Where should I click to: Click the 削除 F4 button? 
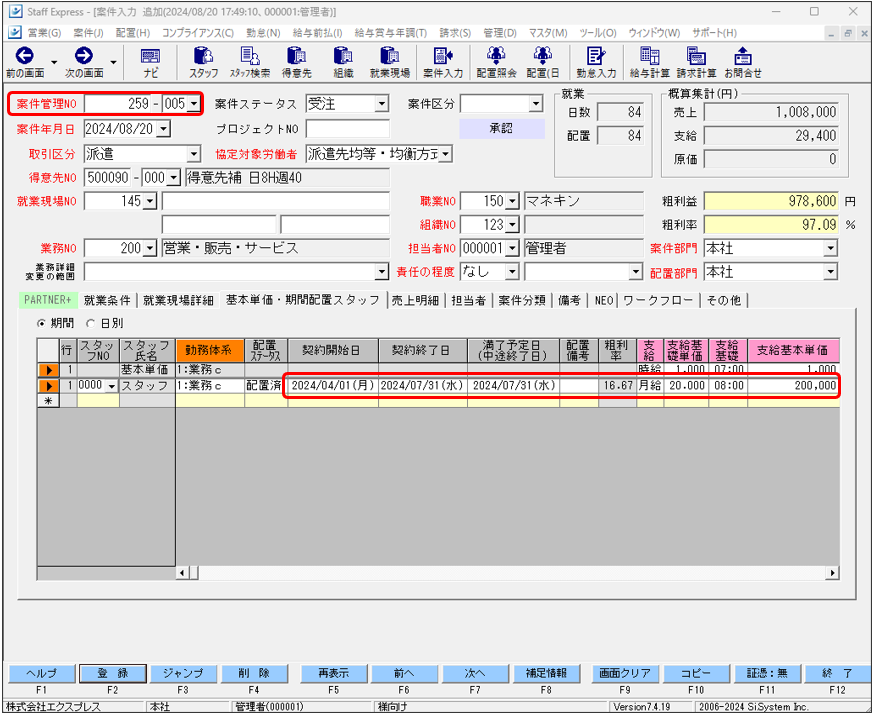point(254,674)
